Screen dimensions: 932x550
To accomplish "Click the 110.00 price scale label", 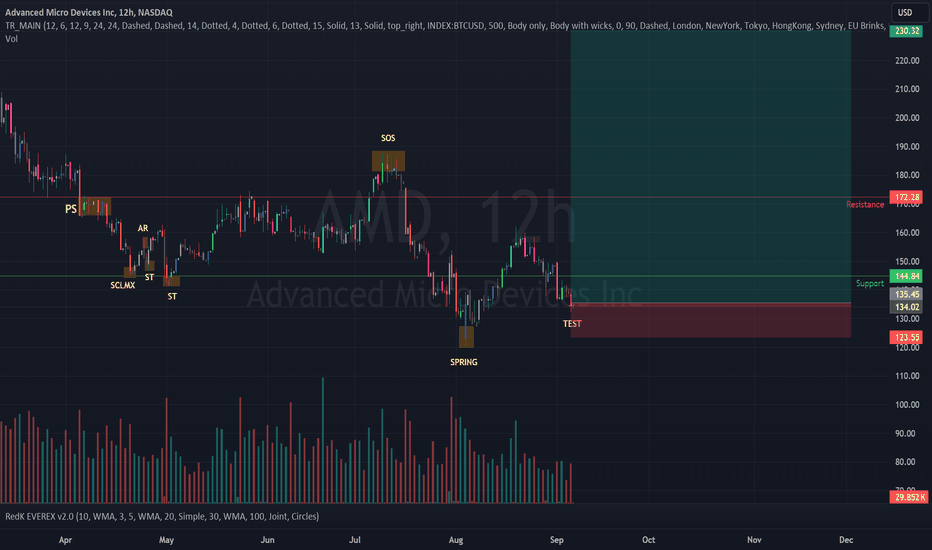I will click(907, 376).
